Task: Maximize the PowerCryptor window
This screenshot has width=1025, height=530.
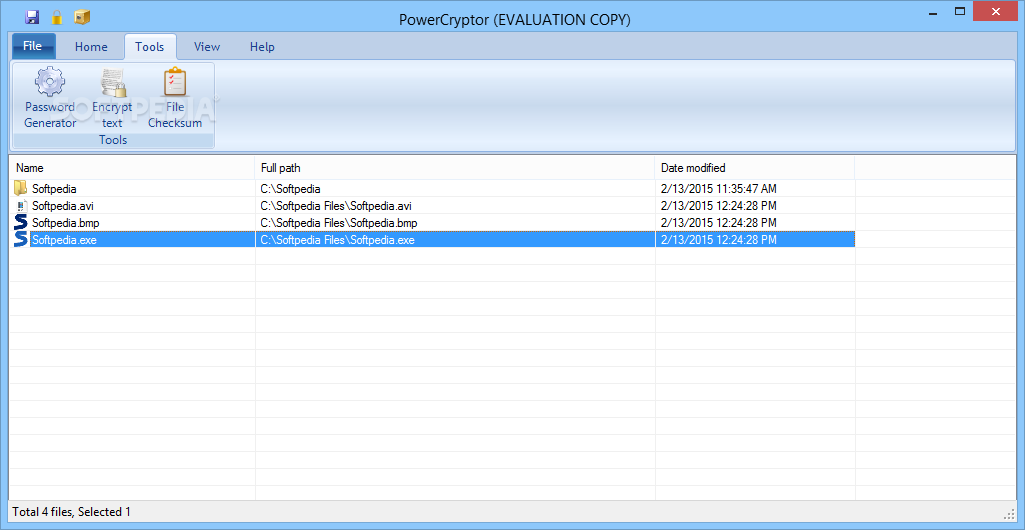Action: click(960, 12)
